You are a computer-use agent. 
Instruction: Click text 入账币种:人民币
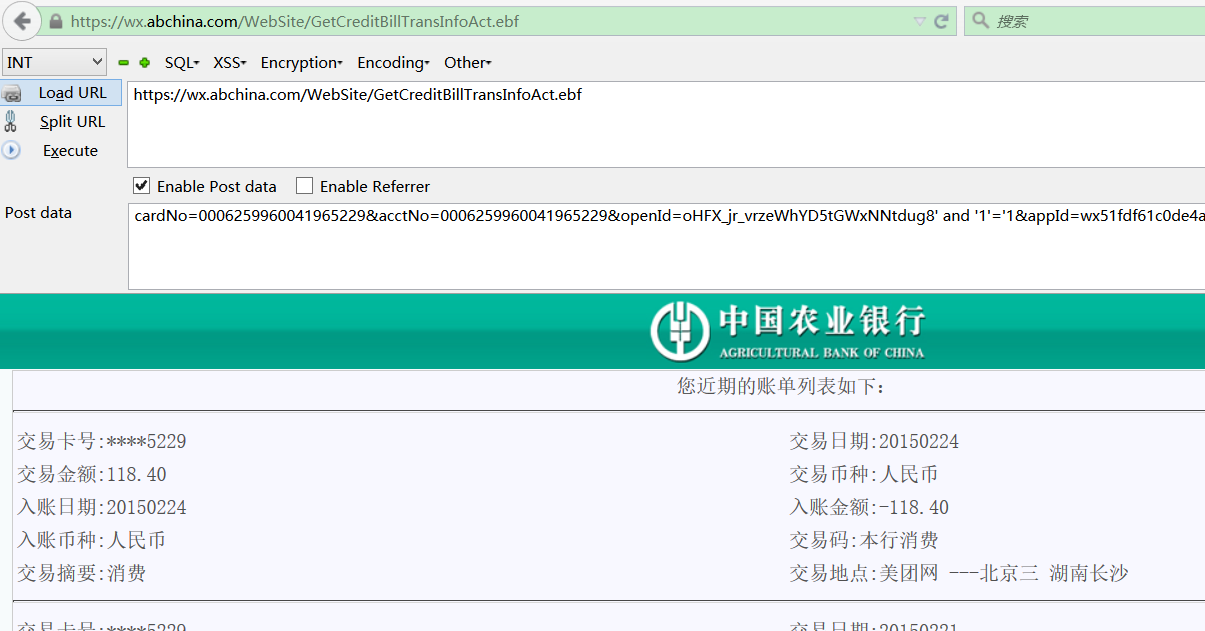point(91,541)
